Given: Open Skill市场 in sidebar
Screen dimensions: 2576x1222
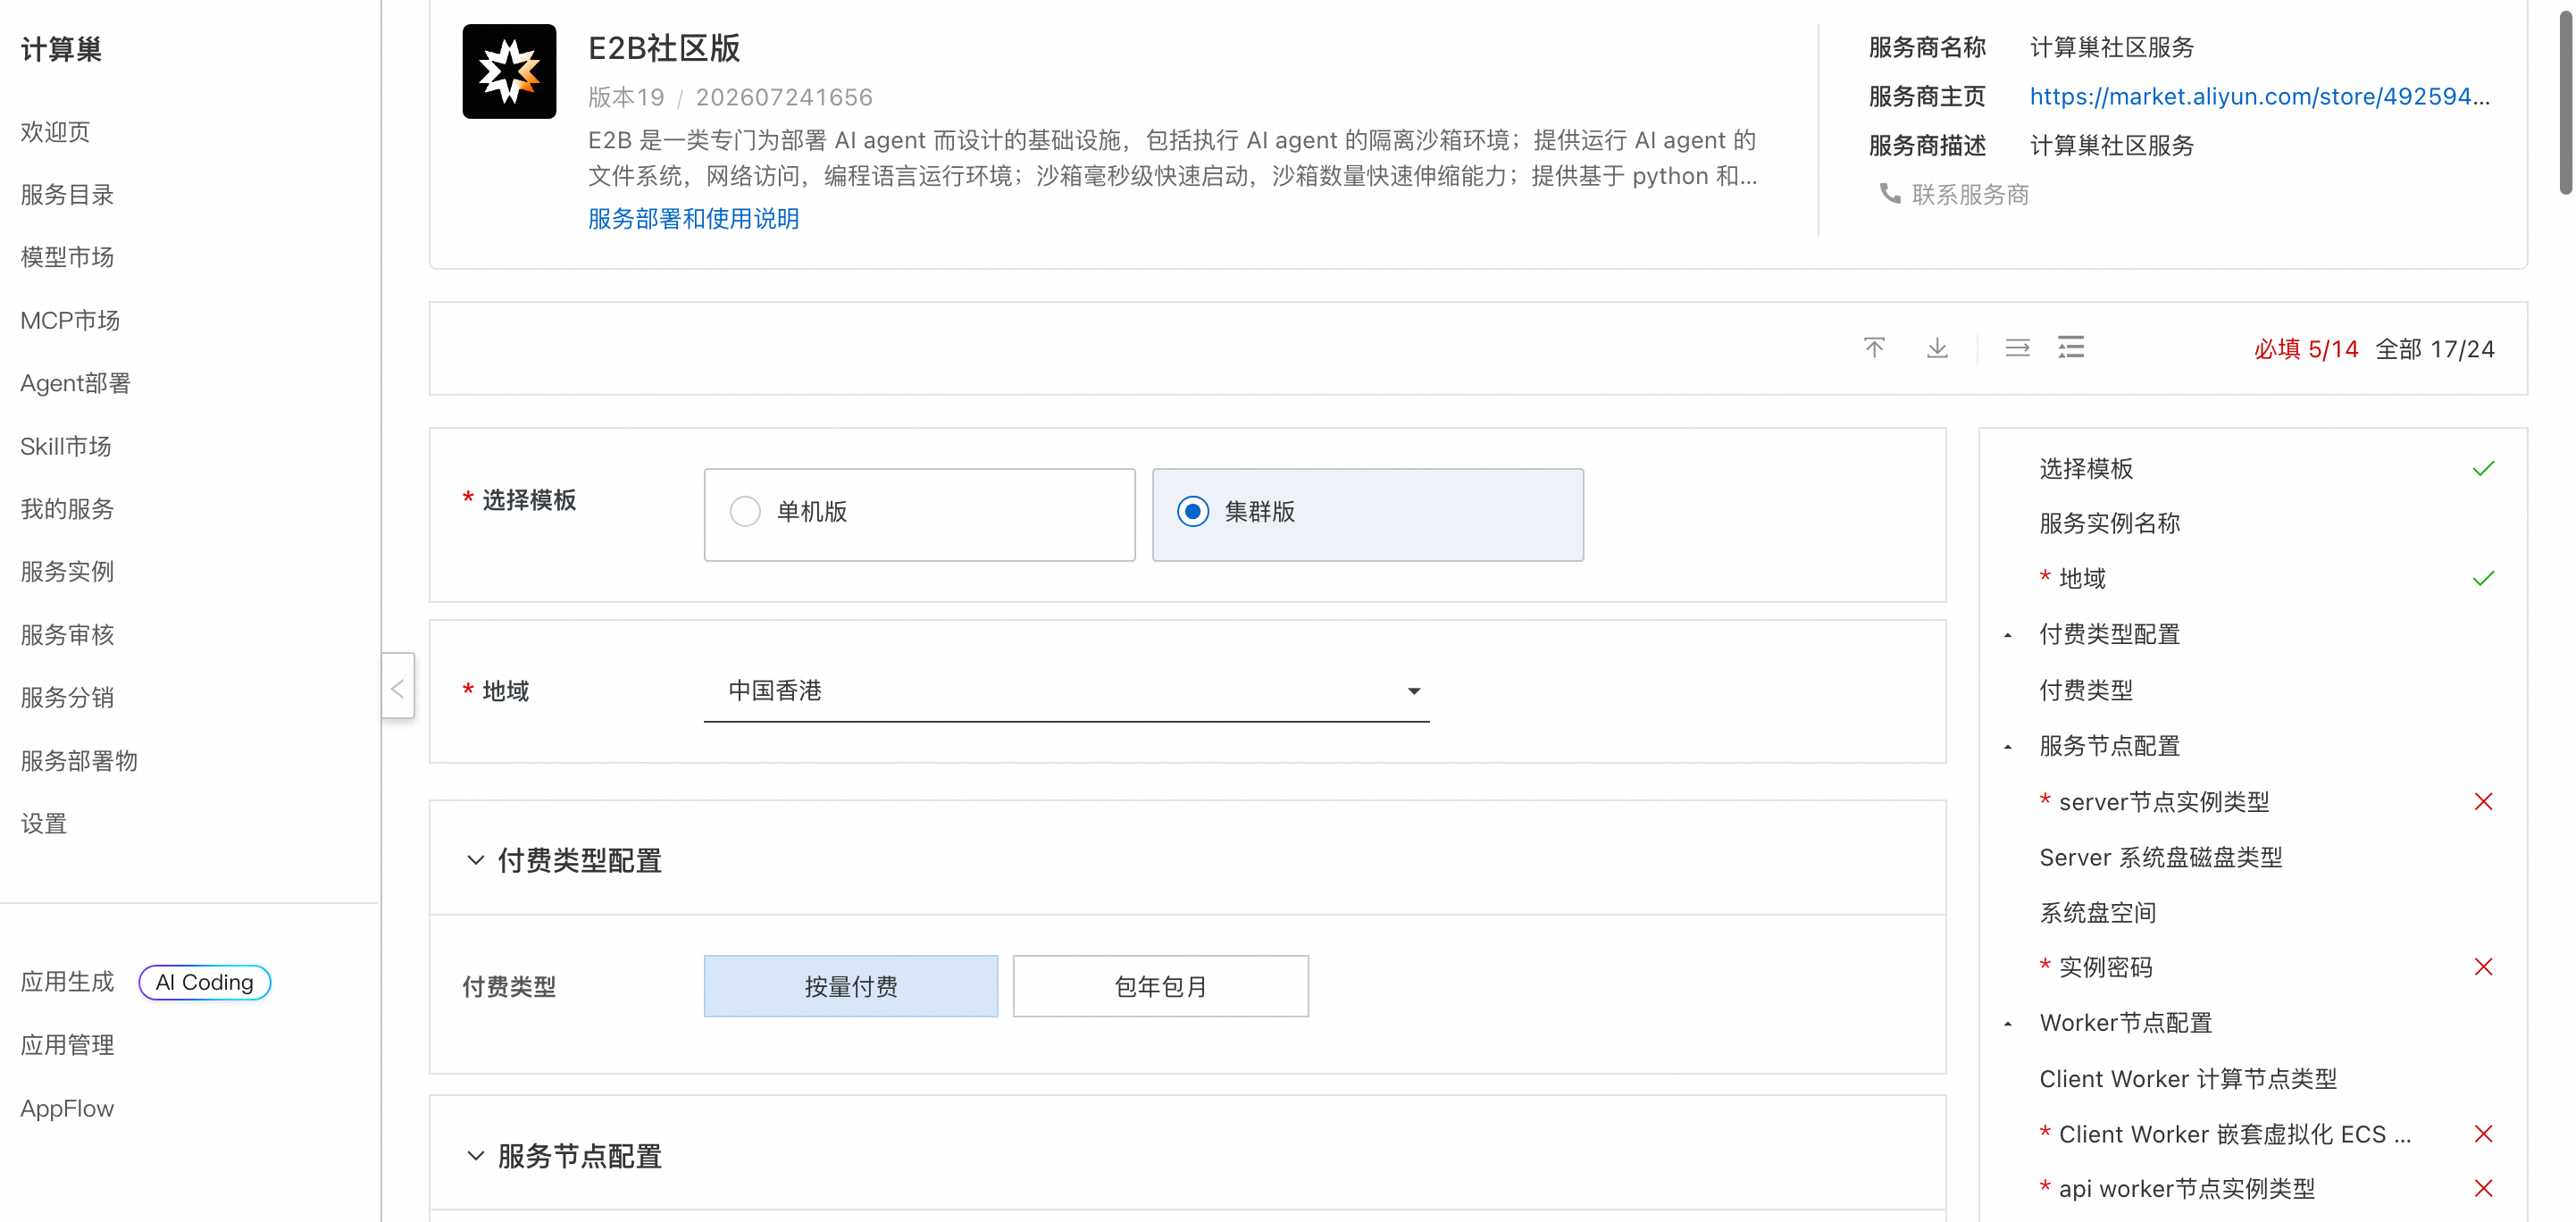Looking at the screenshot, I should pos(66,447).
